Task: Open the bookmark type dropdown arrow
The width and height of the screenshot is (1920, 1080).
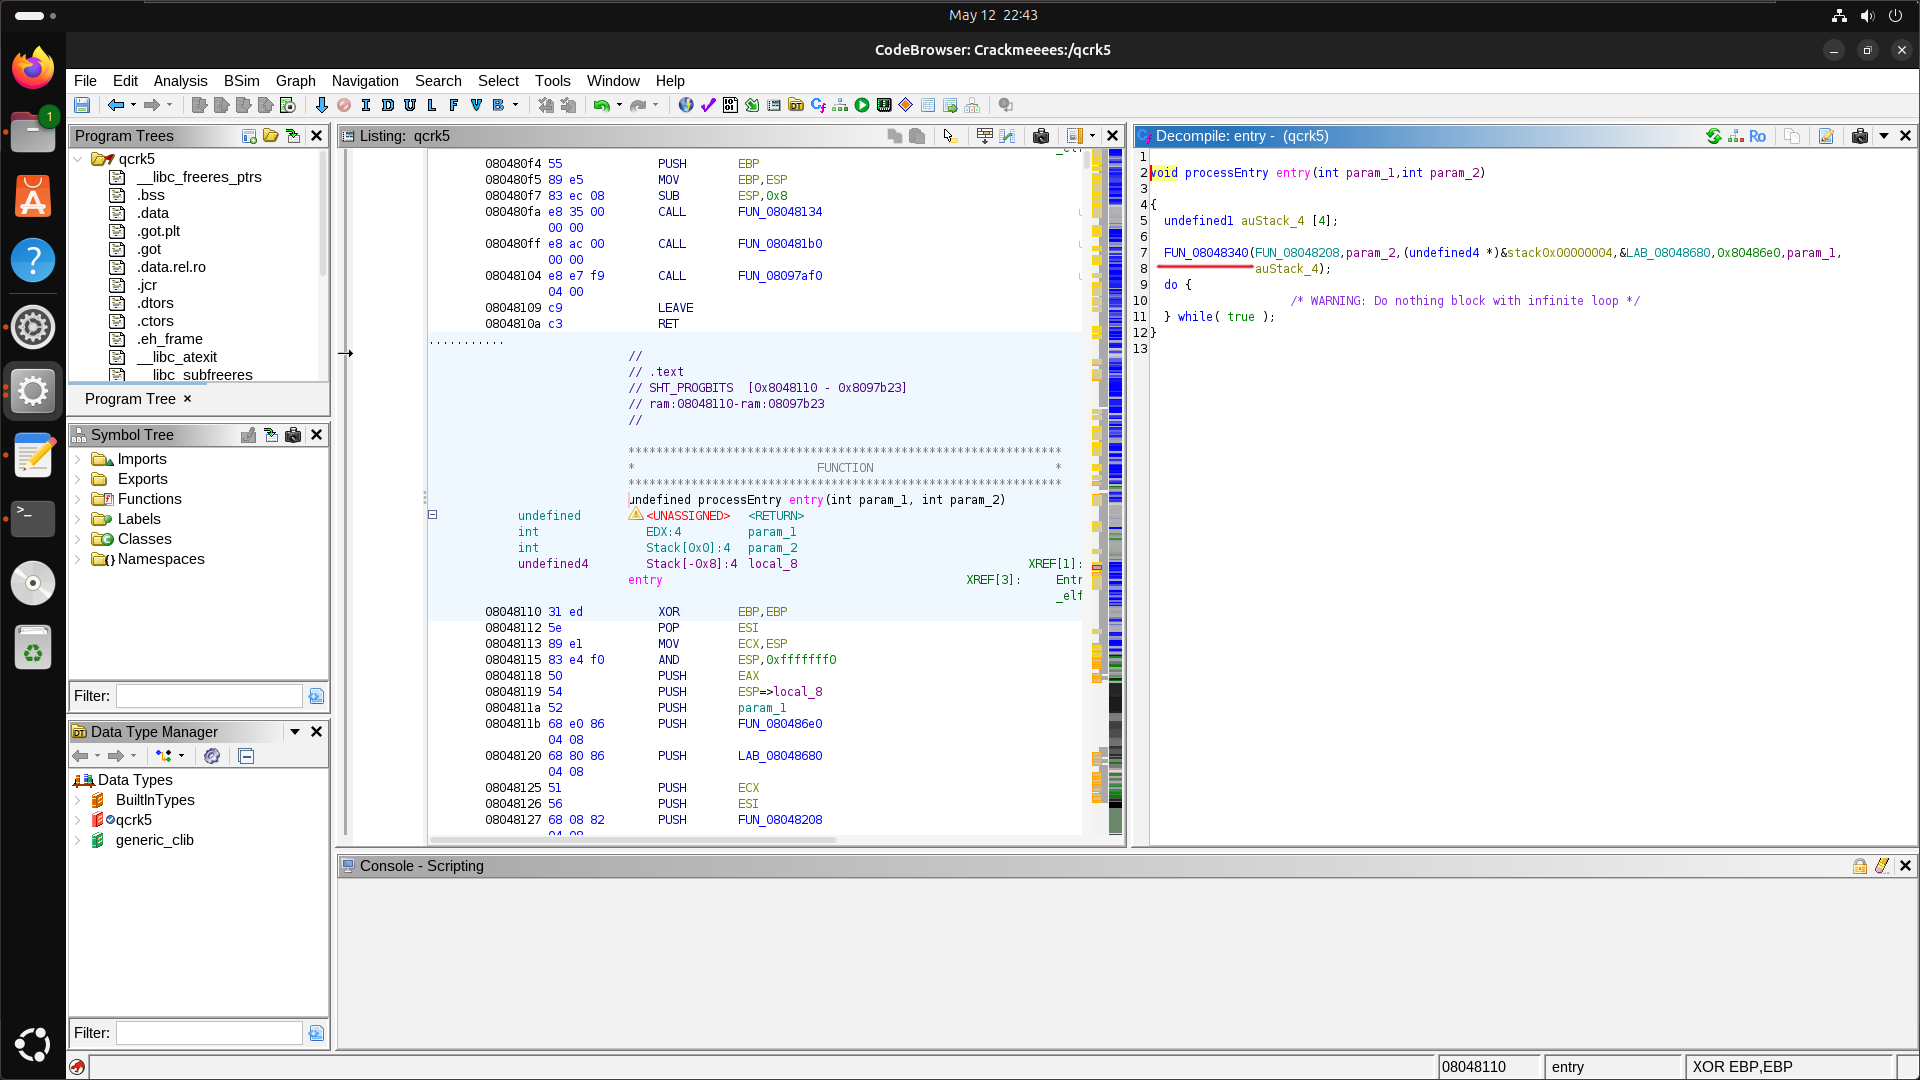Action: 516,105
